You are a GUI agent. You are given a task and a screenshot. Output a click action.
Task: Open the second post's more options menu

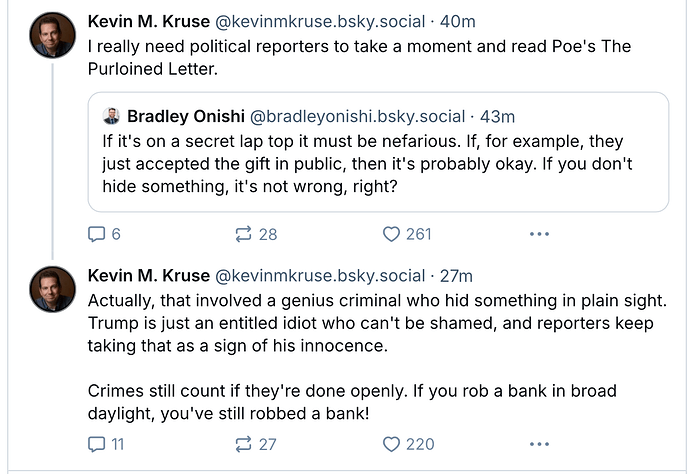539,444
